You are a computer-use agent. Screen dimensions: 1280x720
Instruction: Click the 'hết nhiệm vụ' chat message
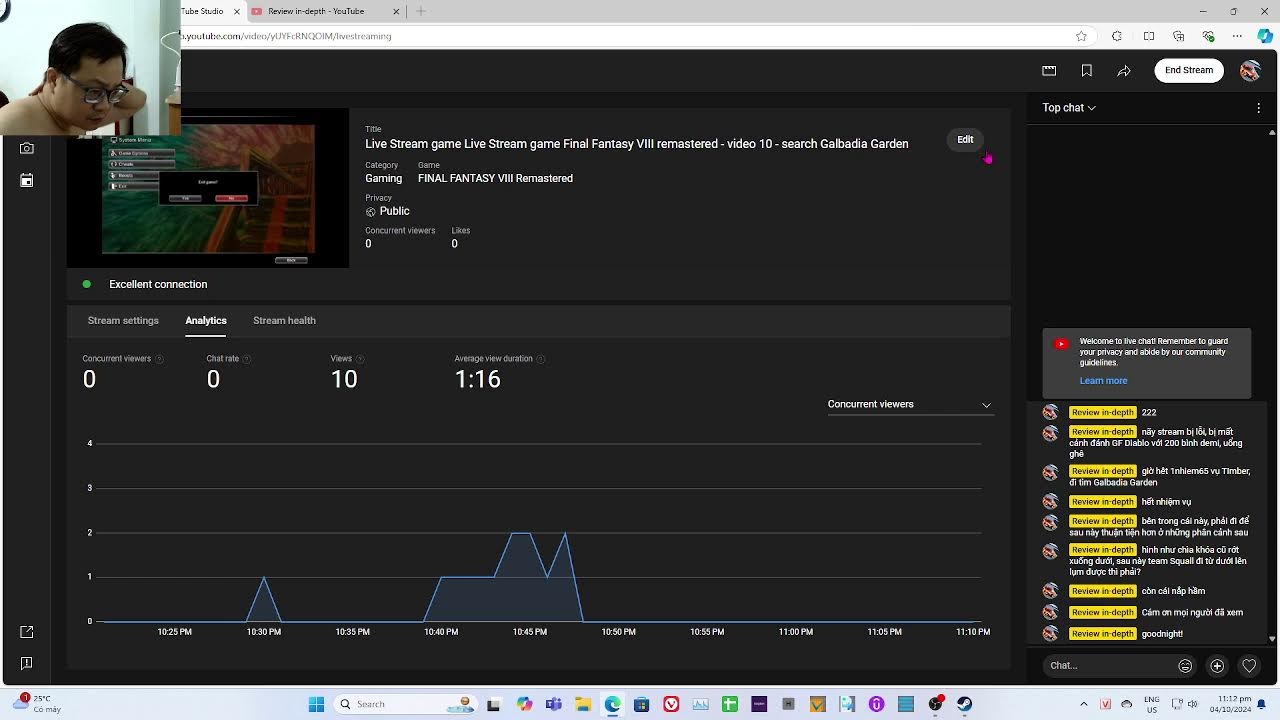(1166, 502)
